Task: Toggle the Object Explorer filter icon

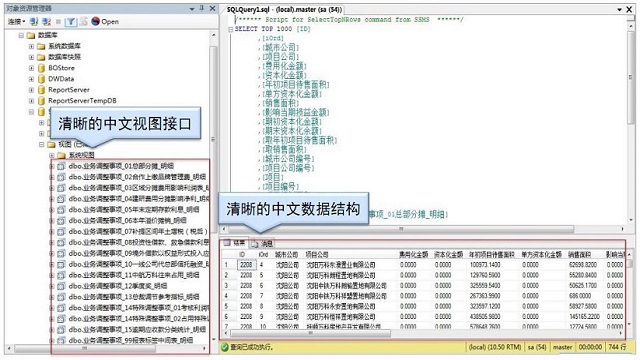Action: click(71, 21)
